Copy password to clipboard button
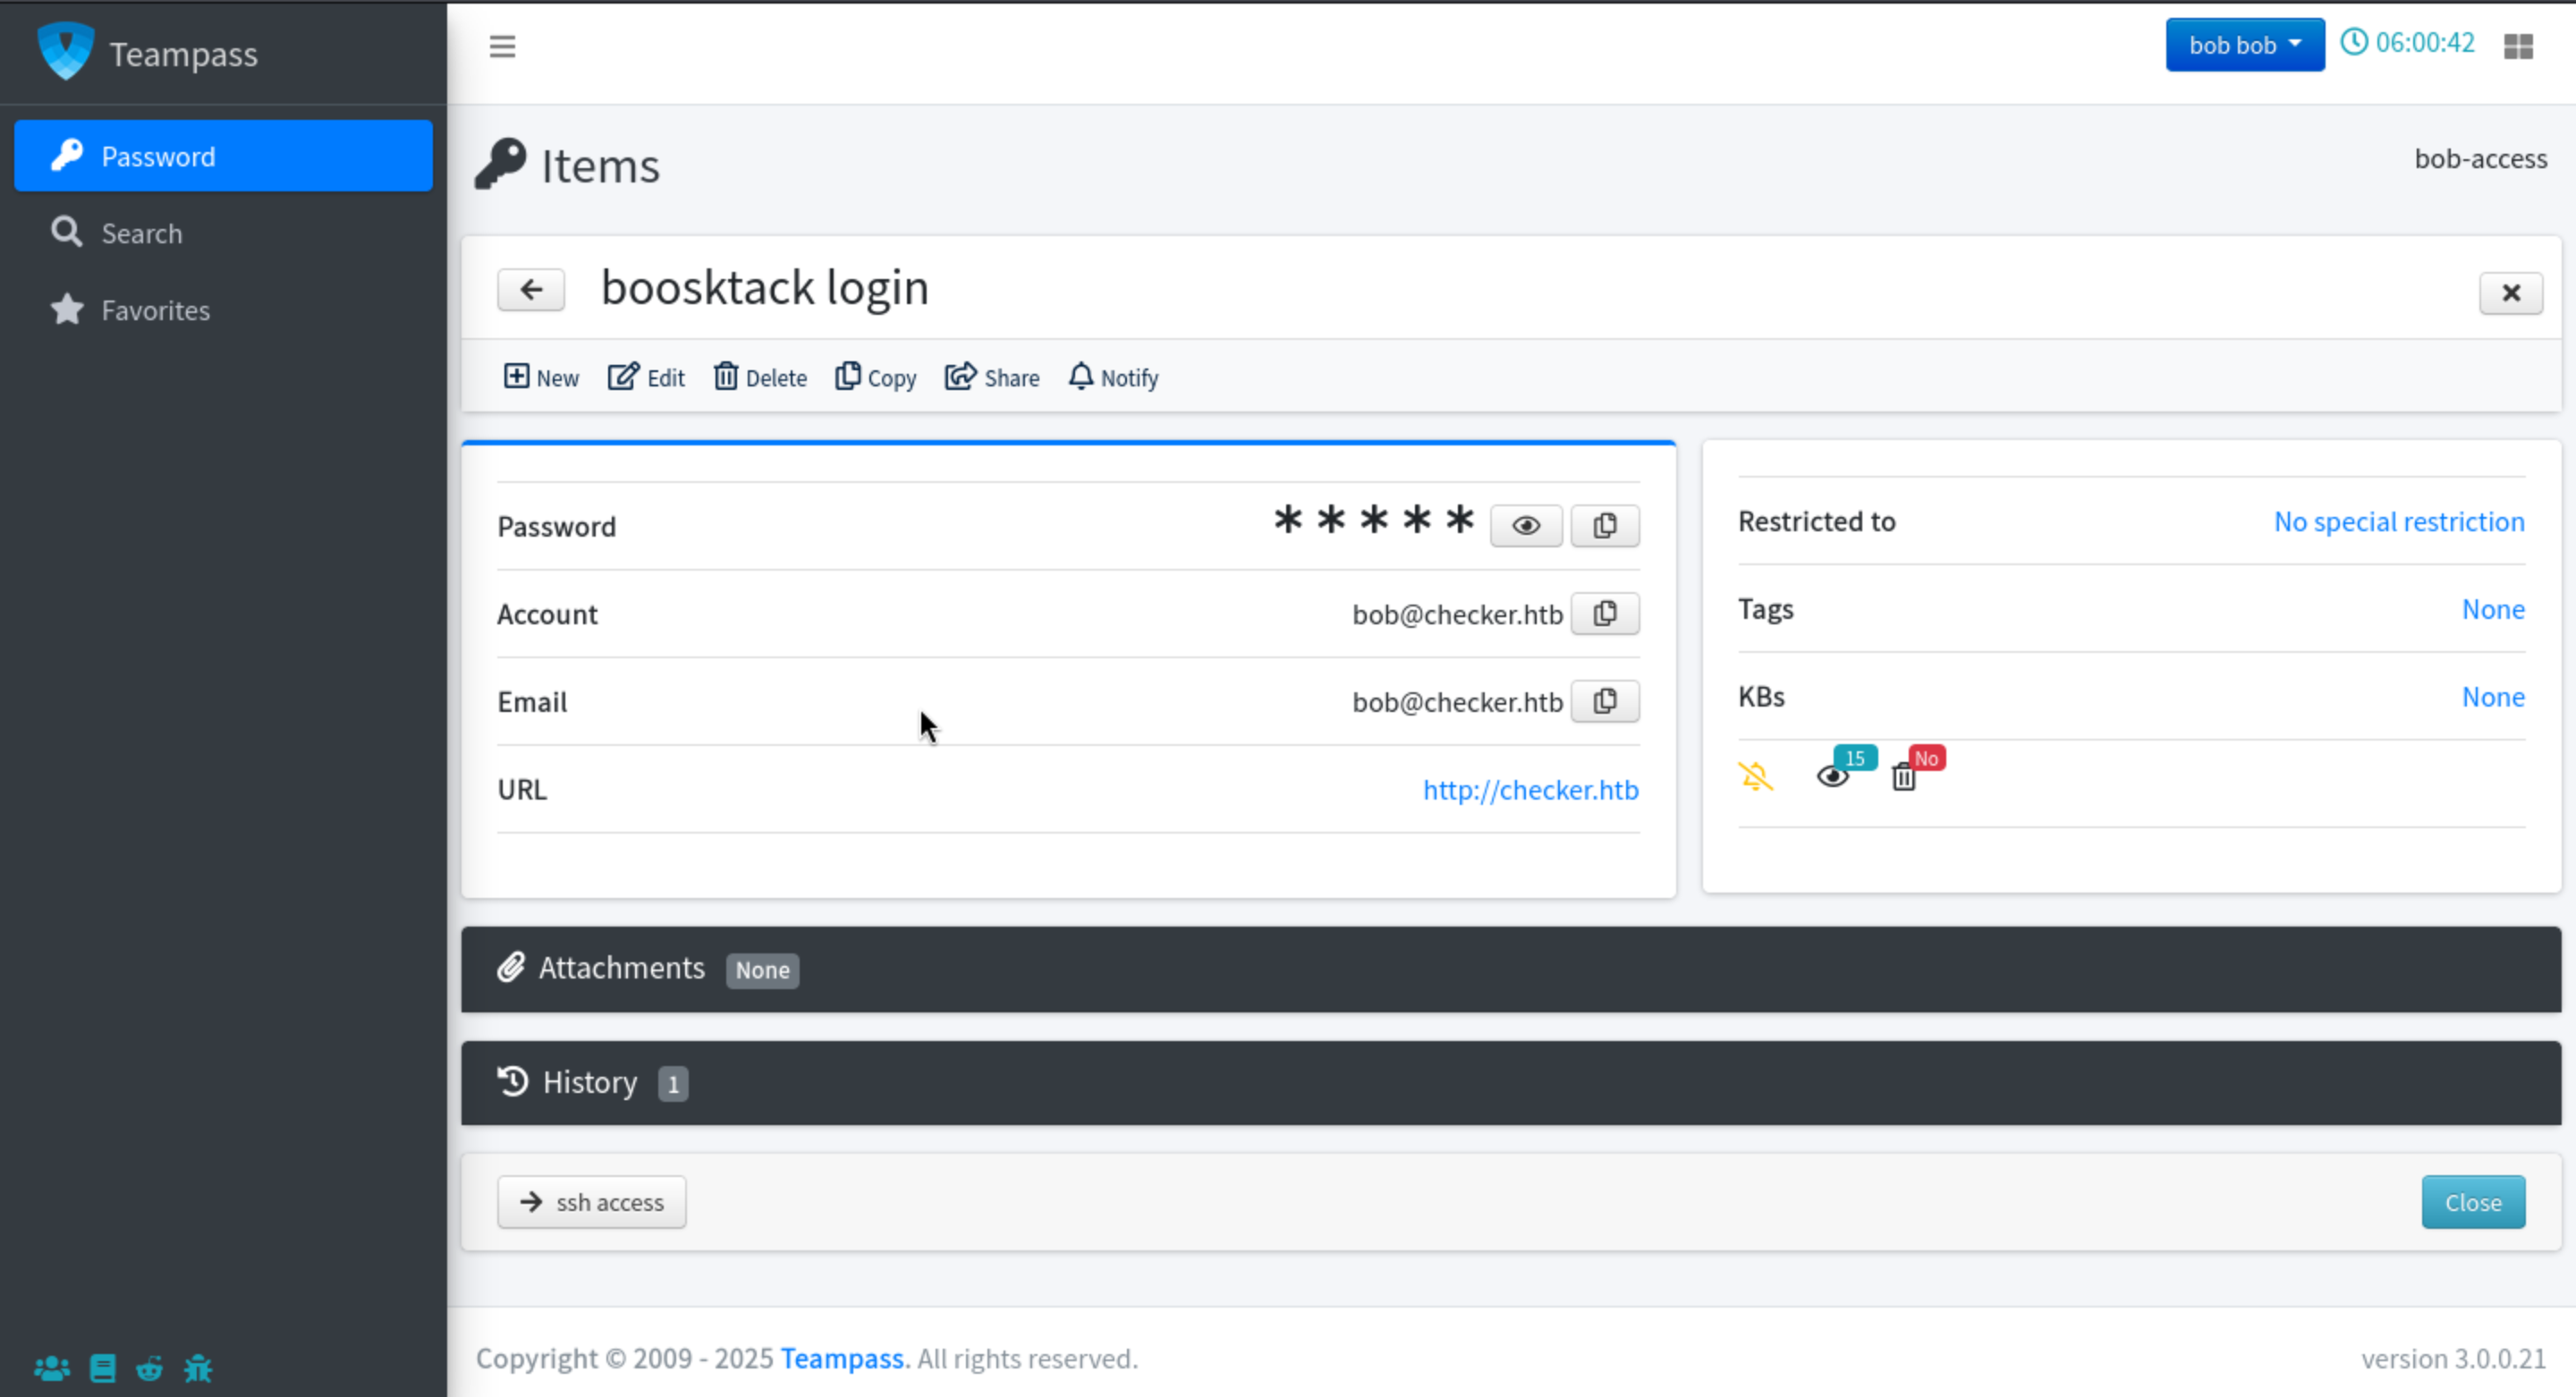2576x1397 pixels. (1604, 526)
